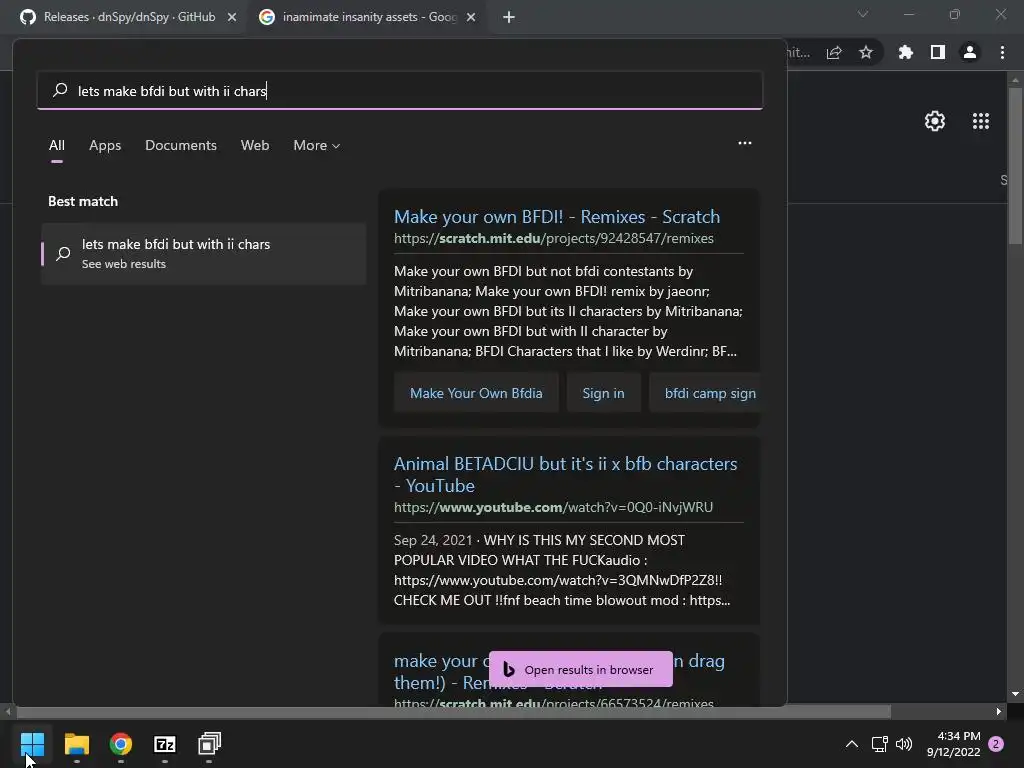This screenshot has width=1024, height=768.
Task: Click the vertical scrollbar thumb in Chrome
Action: tap(1015, 167)
